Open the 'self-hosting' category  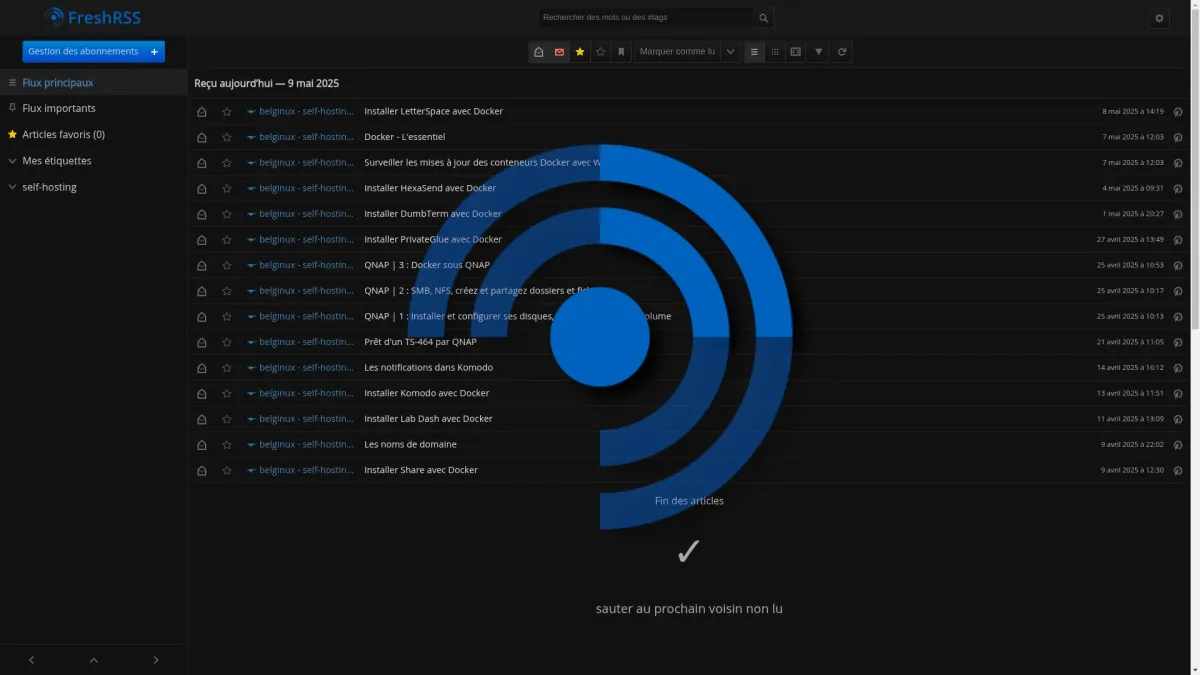pyautogui.click(x=49, y=187)
